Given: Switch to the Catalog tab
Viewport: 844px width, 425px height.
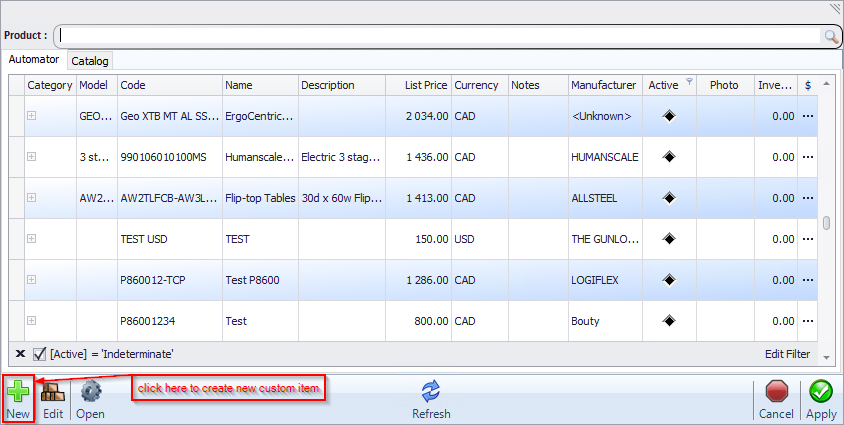Looking at the screenshot, I should (90, 61).
